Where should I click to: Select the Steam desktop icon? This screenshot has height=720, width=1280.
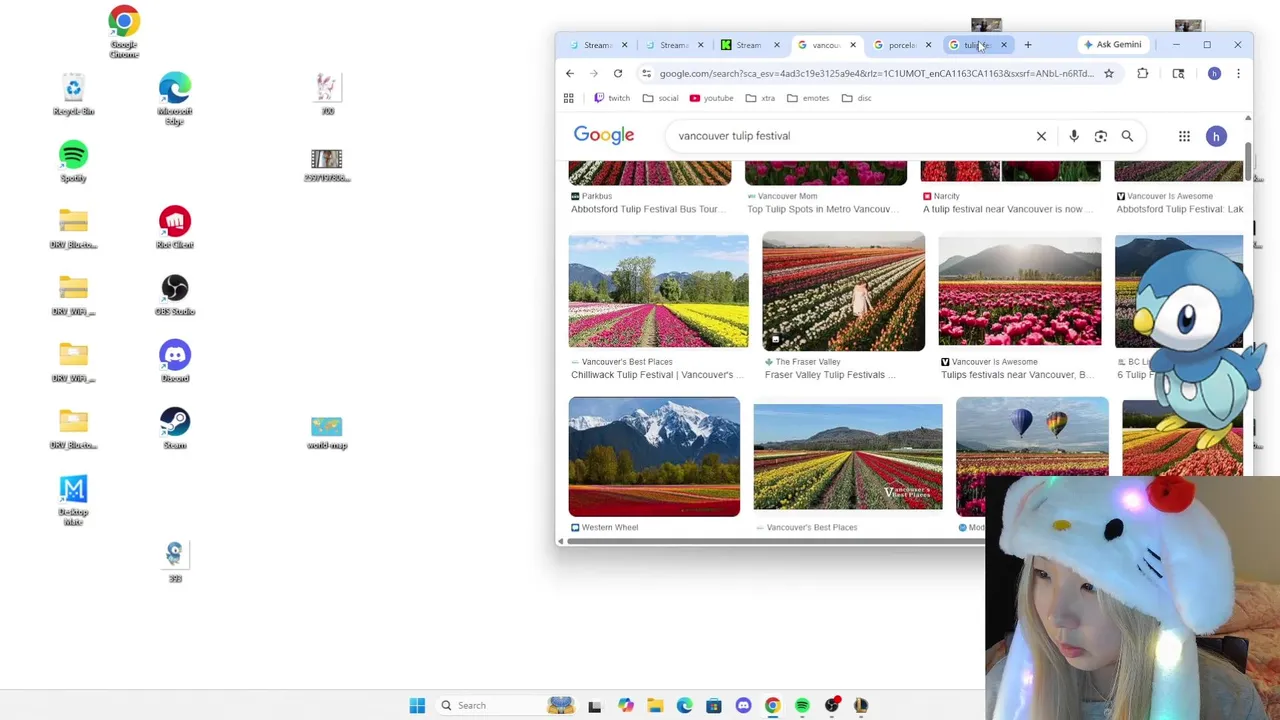175,428
